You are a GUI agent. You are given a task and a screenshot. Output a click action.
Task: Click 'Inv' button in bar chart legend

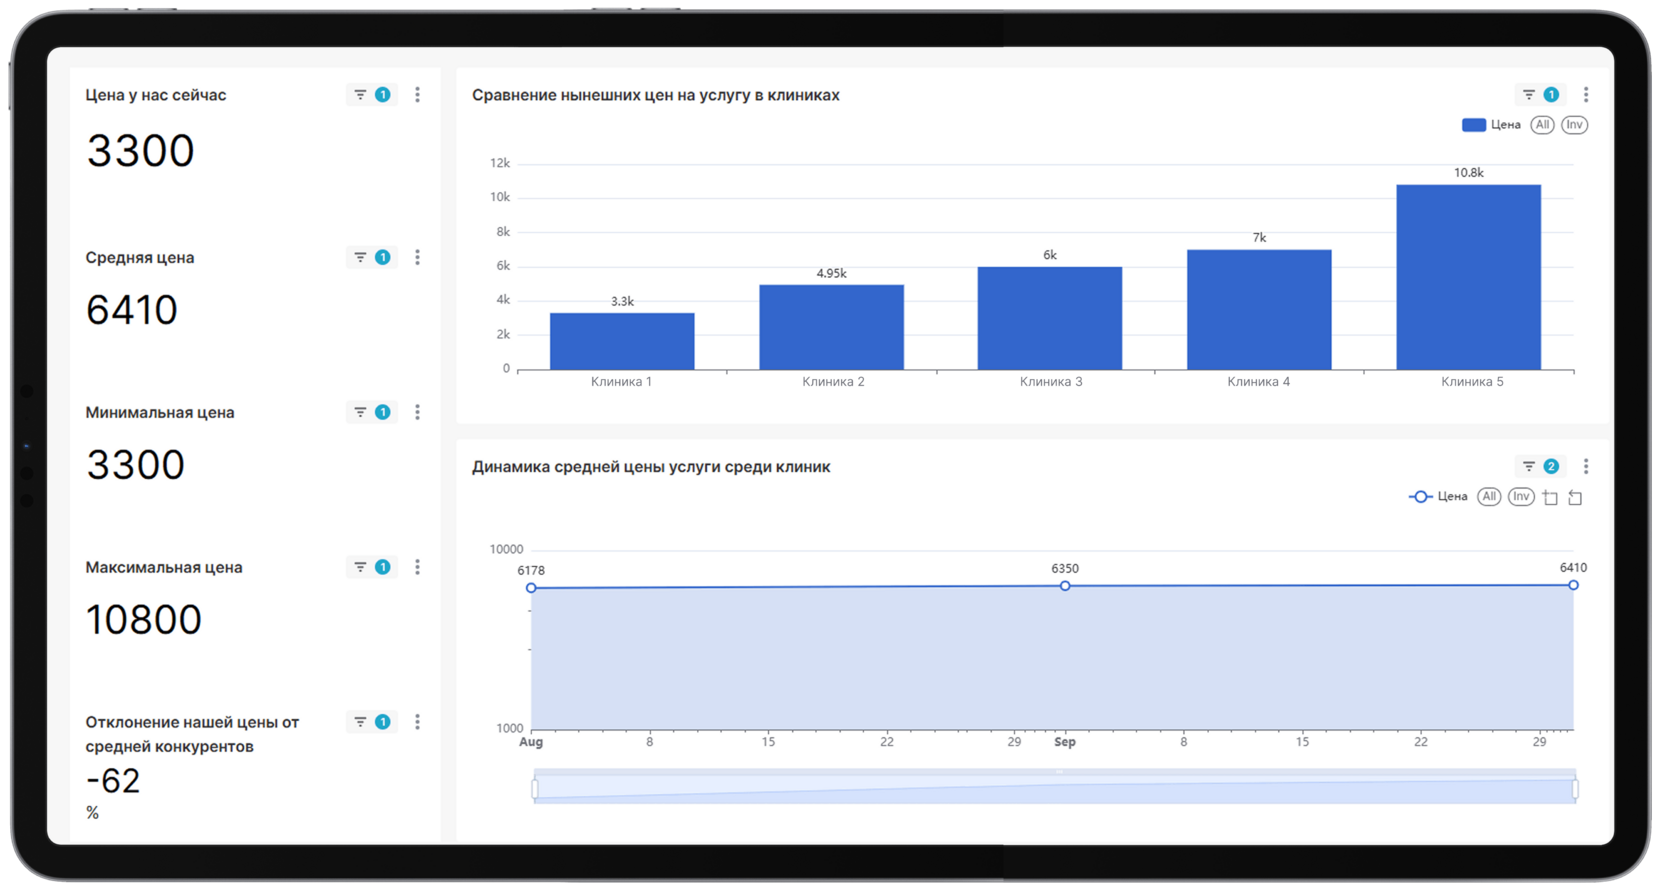click(1575, 125)
